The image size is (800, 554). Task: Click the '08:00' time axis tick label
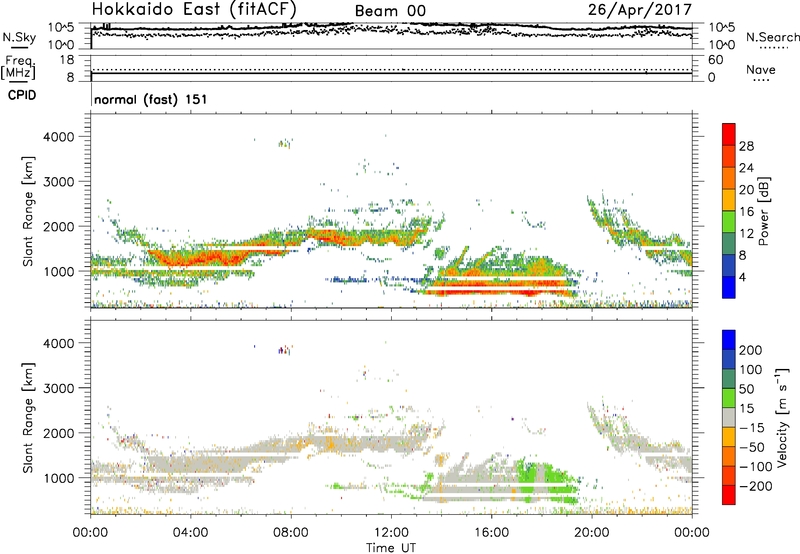click(291, 533)
